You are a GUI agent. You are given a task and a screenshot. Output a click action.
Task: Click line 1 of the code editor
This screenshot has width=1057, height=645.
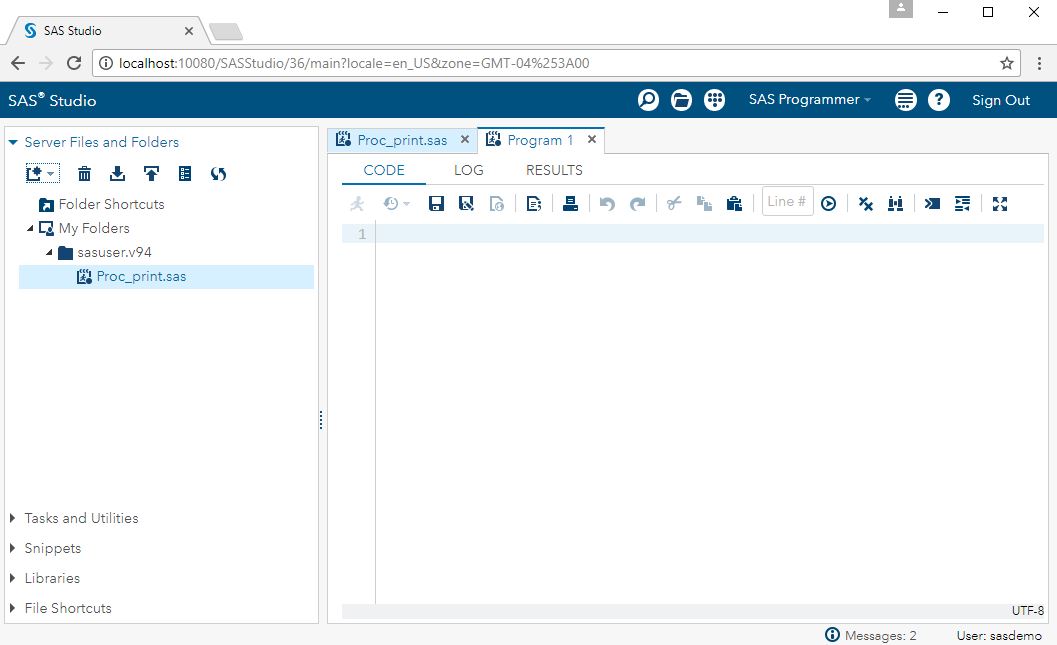(709, 234)
